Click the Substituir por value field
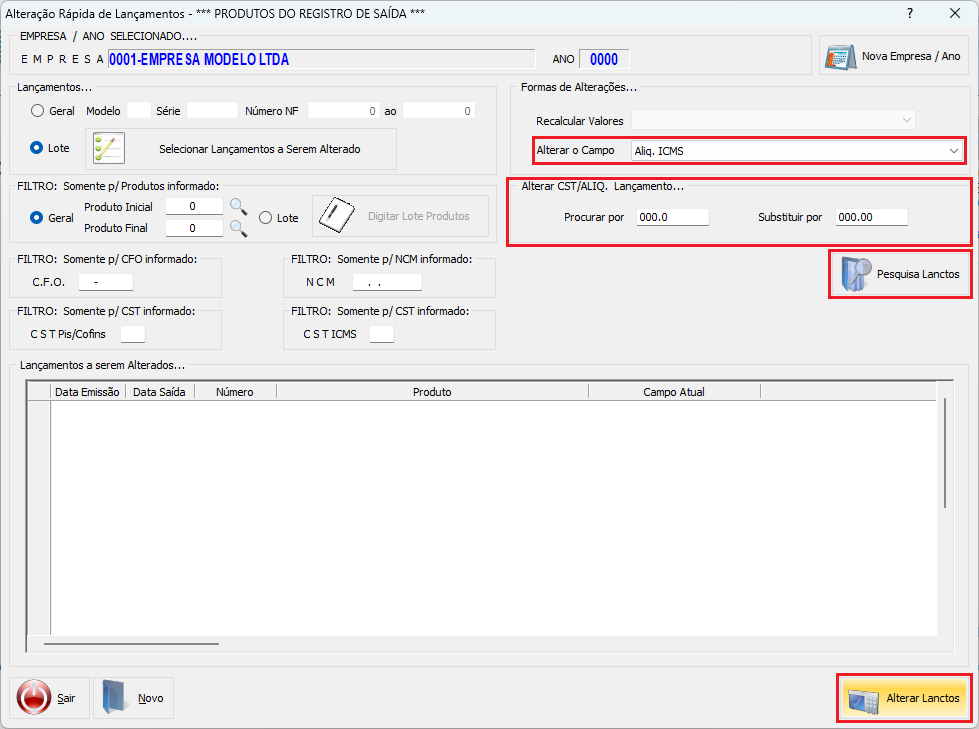Screen dimensions: 979x729 [872, 217]
